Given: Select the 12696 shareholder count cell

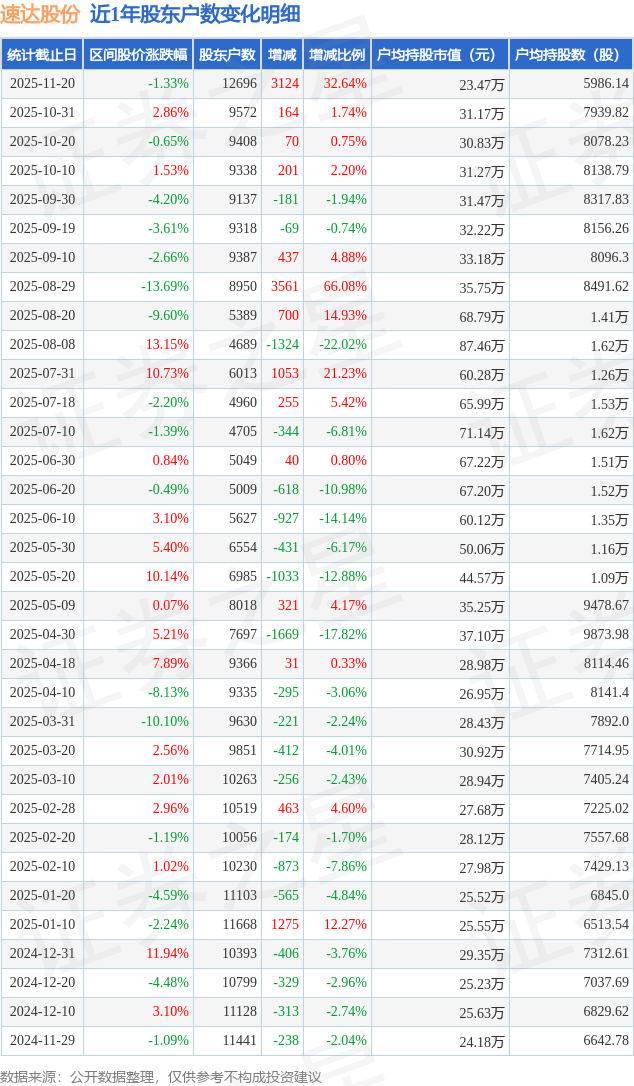Looking at the screenshot, I should point(240,84).
